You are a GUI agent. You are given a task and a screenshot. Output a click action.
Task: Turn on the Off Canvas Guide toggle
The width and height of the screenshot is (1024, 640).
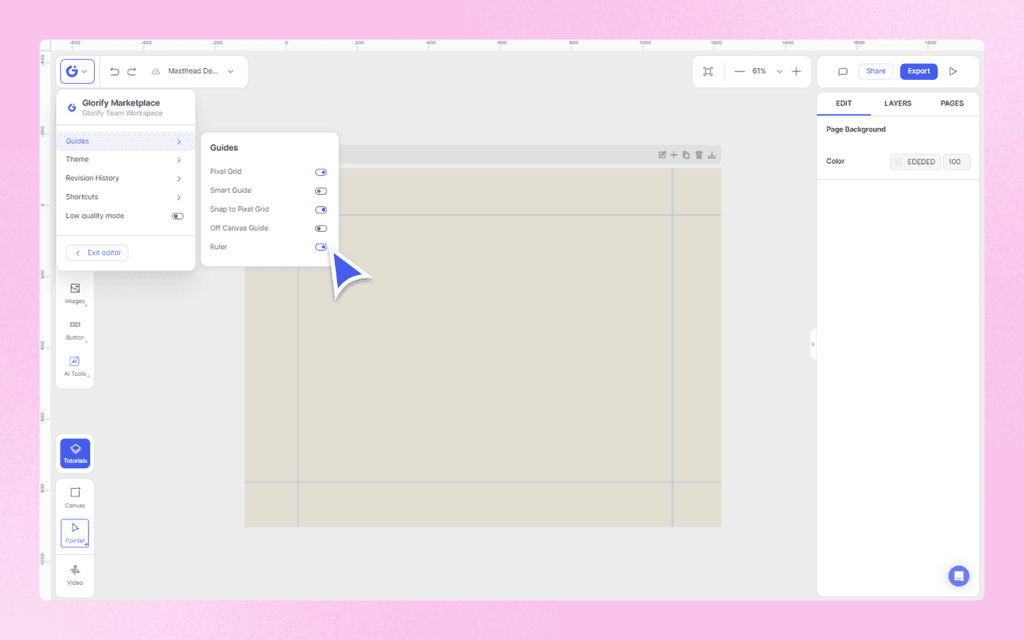(x=321, y=228)
